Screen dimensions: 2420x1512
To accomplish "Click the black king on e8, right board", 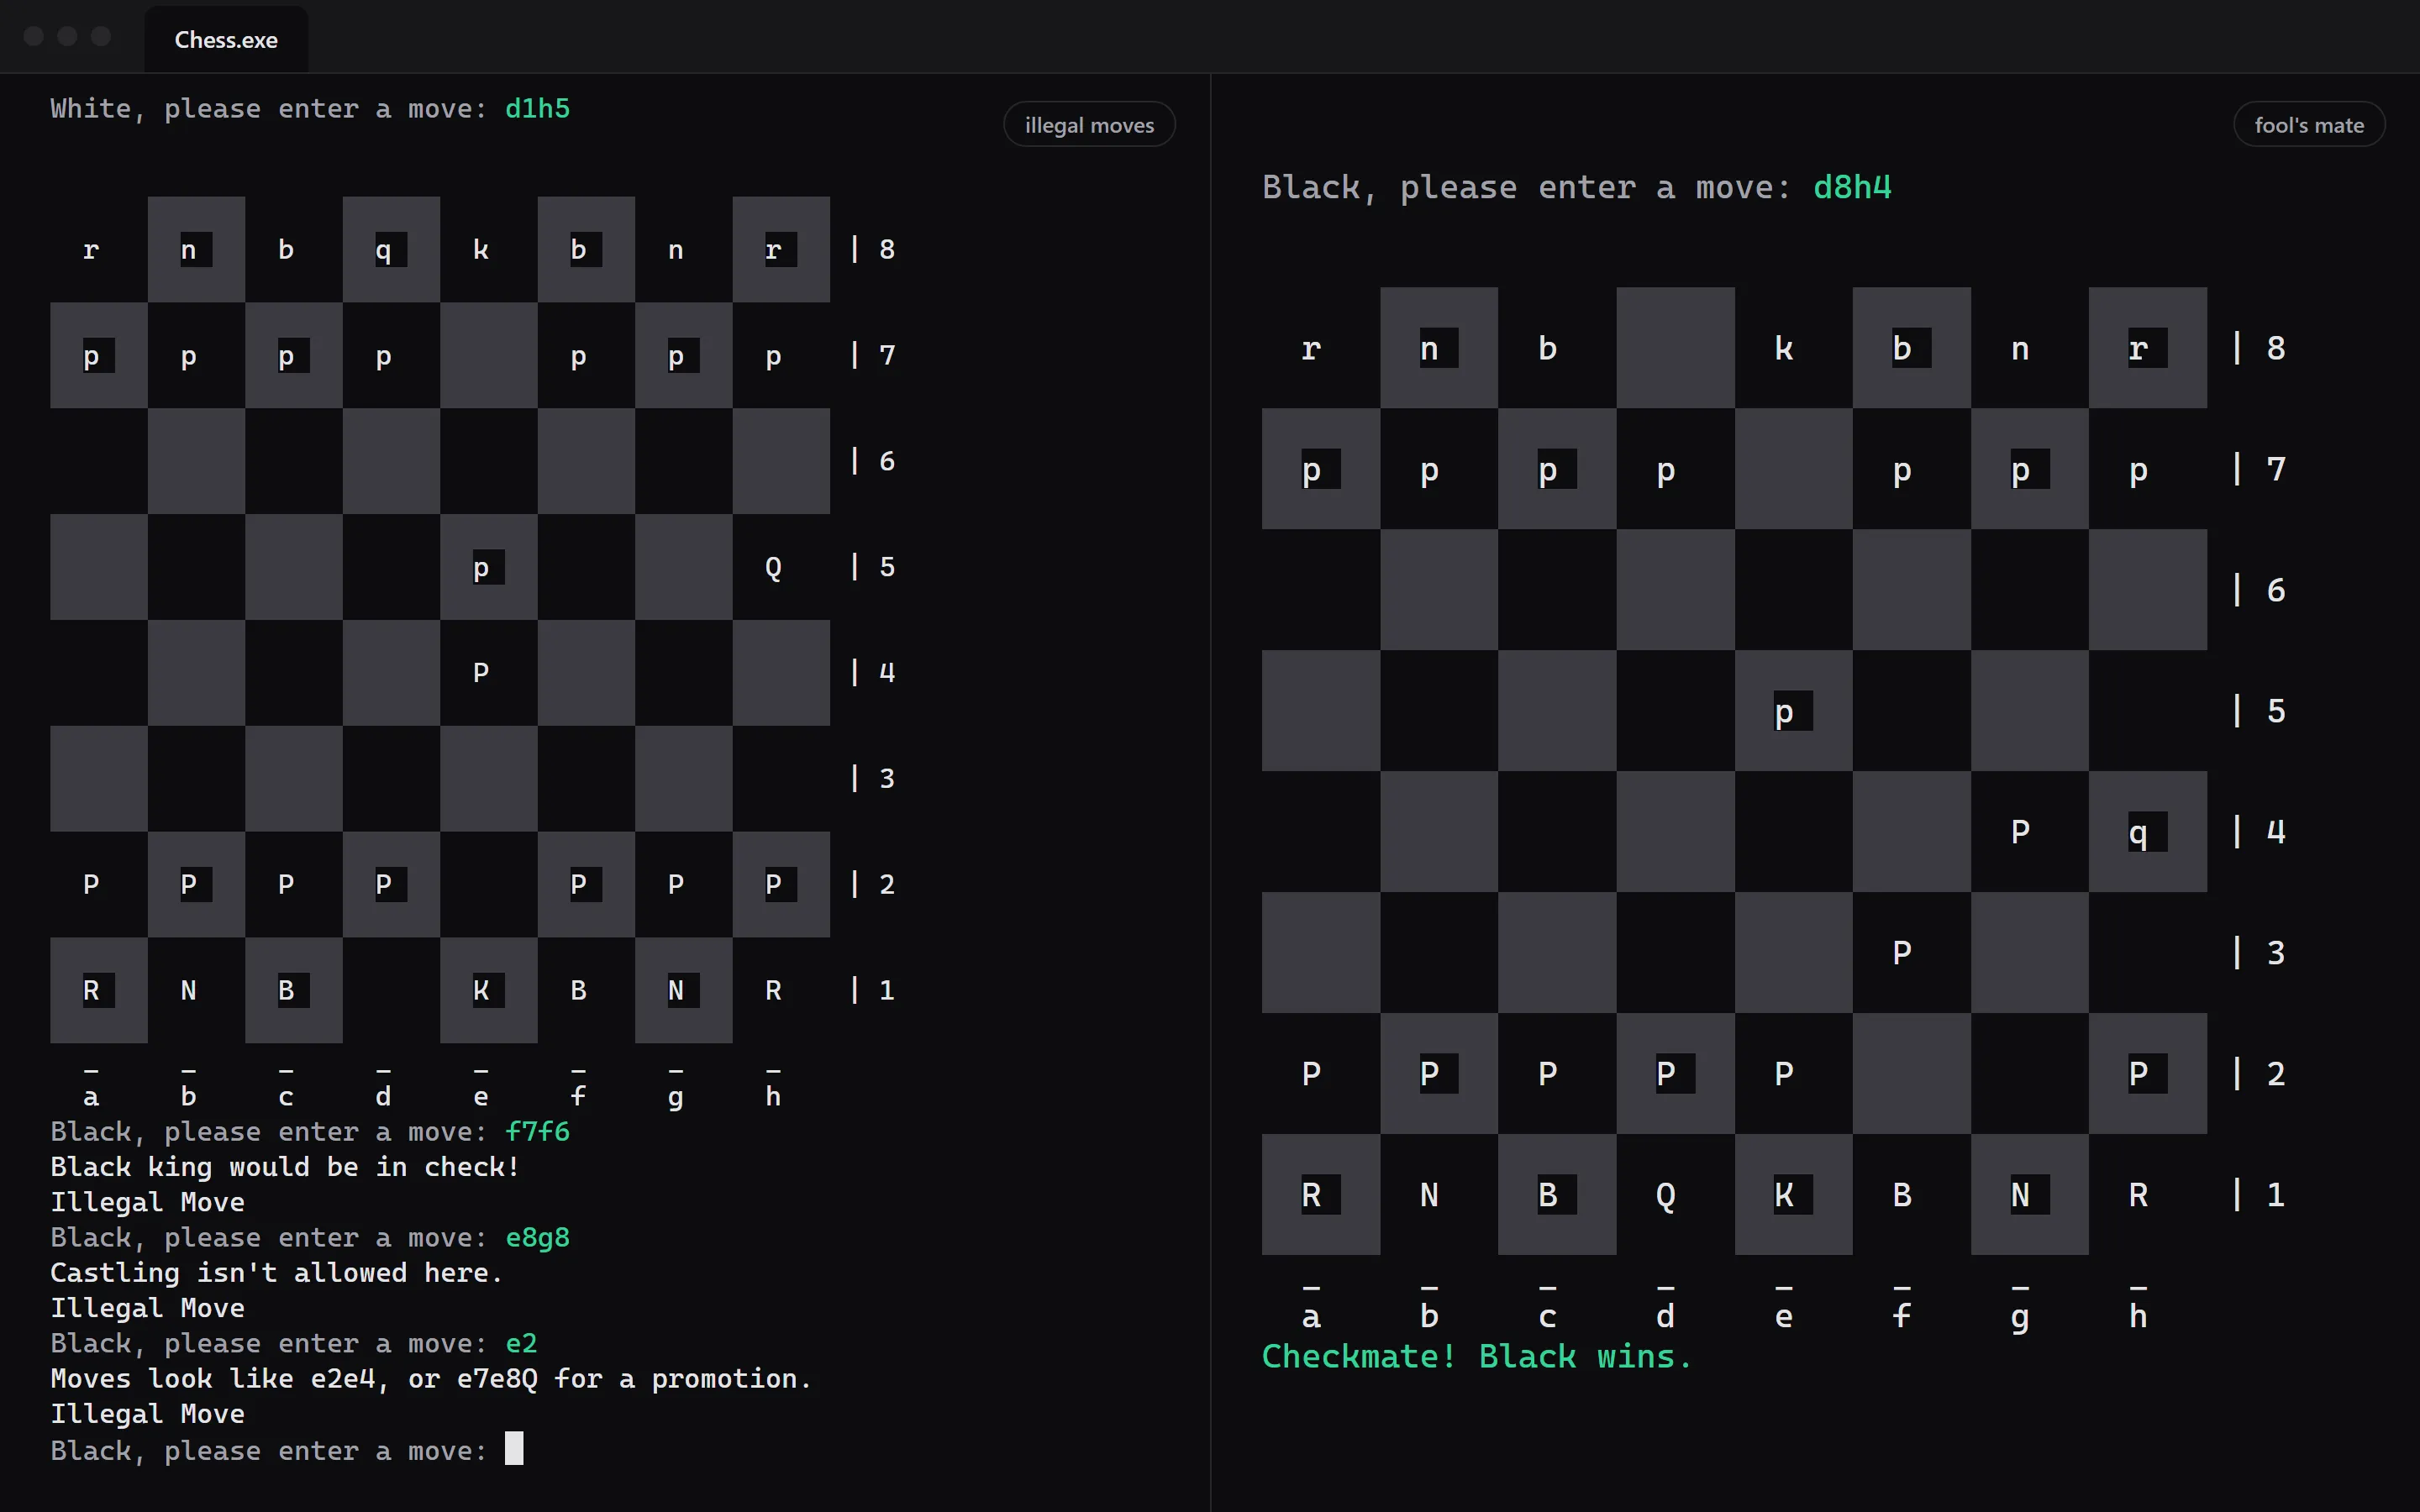I will [x=1784, y=348].
